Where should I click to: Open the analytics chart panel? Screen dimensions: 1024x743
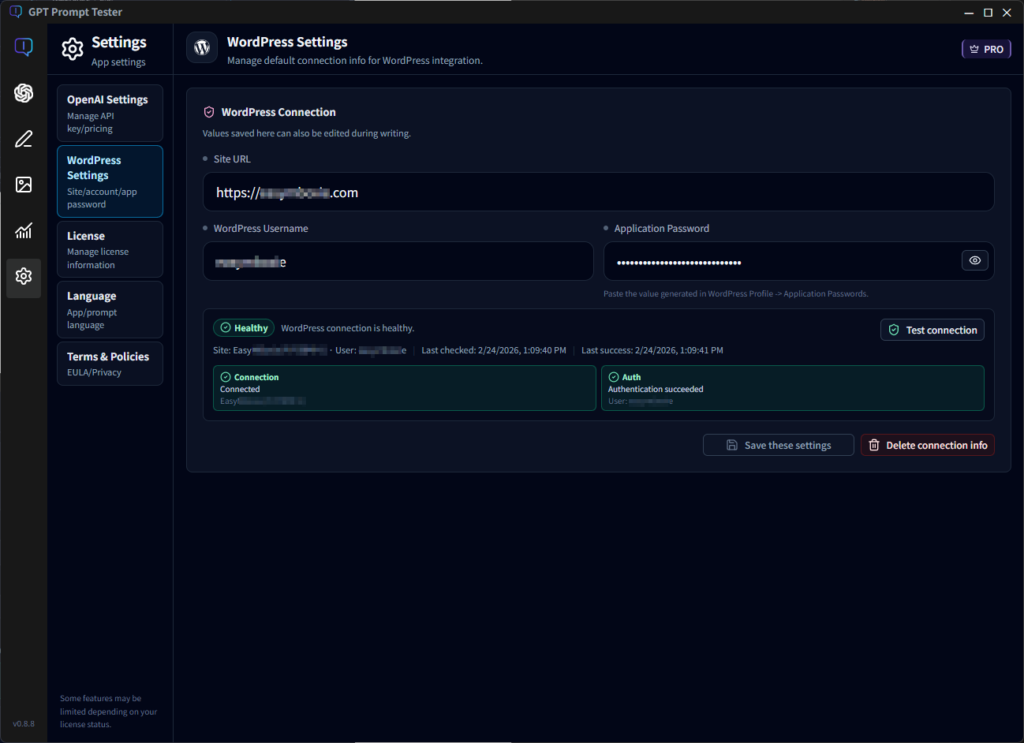click(x=23, y=231)
